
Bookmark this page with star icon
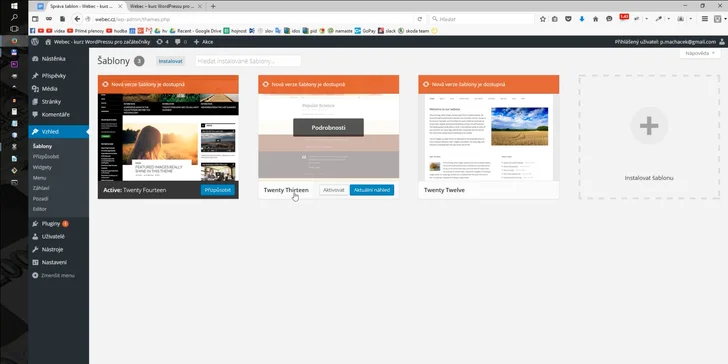543,19
